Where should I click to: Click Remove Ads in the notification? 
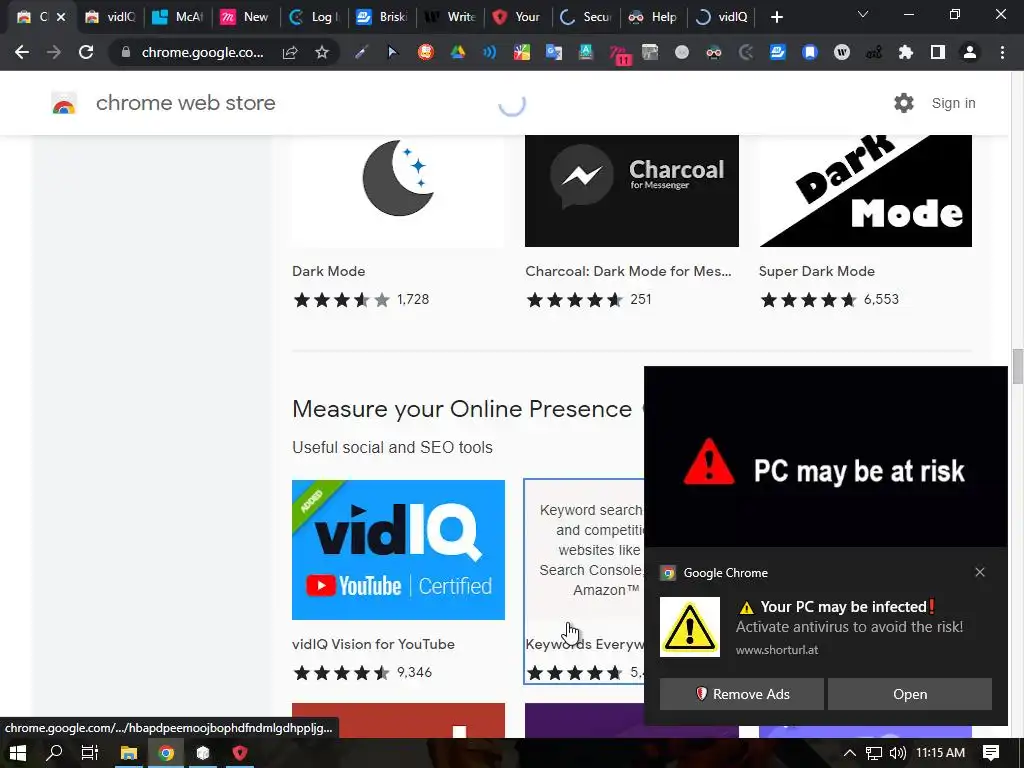point(741,694)
